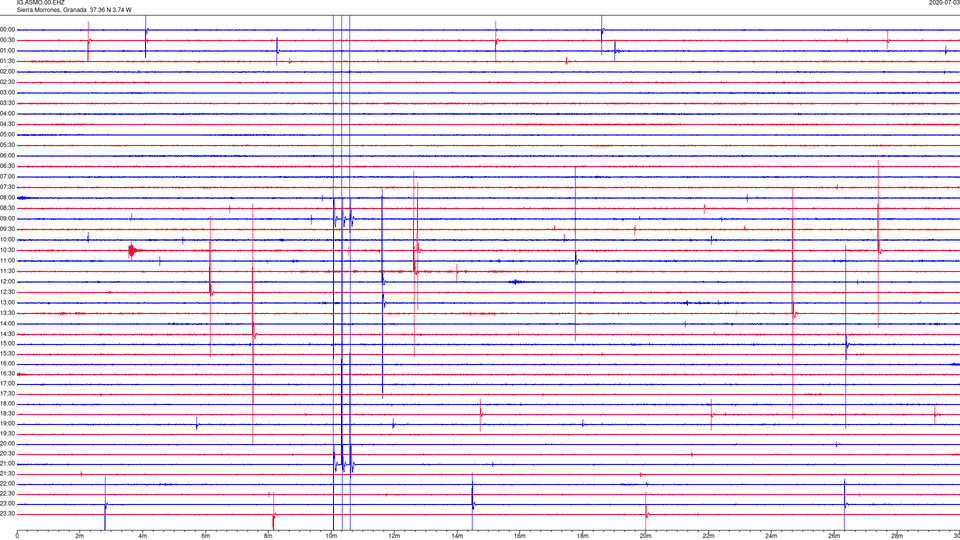Select the 00:30 time label
This screenshot has width=960, height=540.
coord(7,40)
